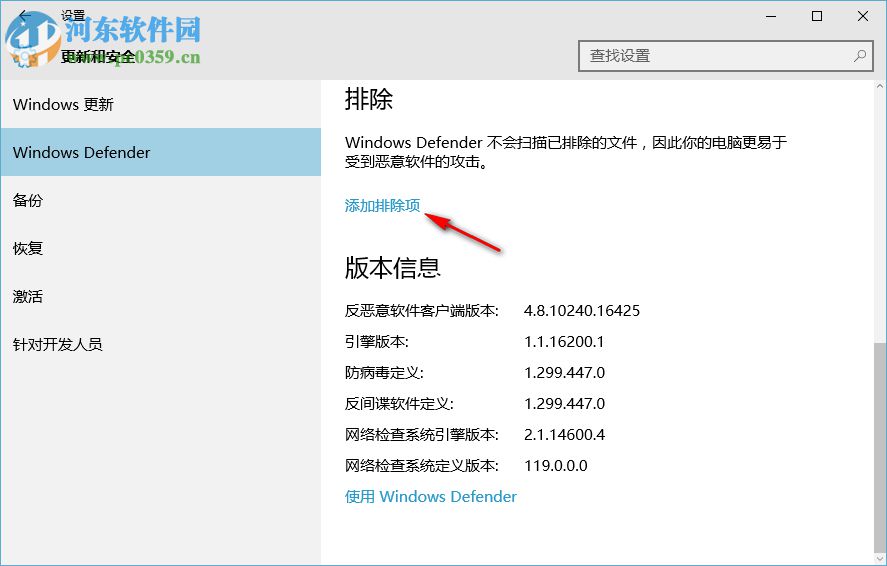Click the scrollbar up arrow
887x566 pixels.
[x=880, y=87]
